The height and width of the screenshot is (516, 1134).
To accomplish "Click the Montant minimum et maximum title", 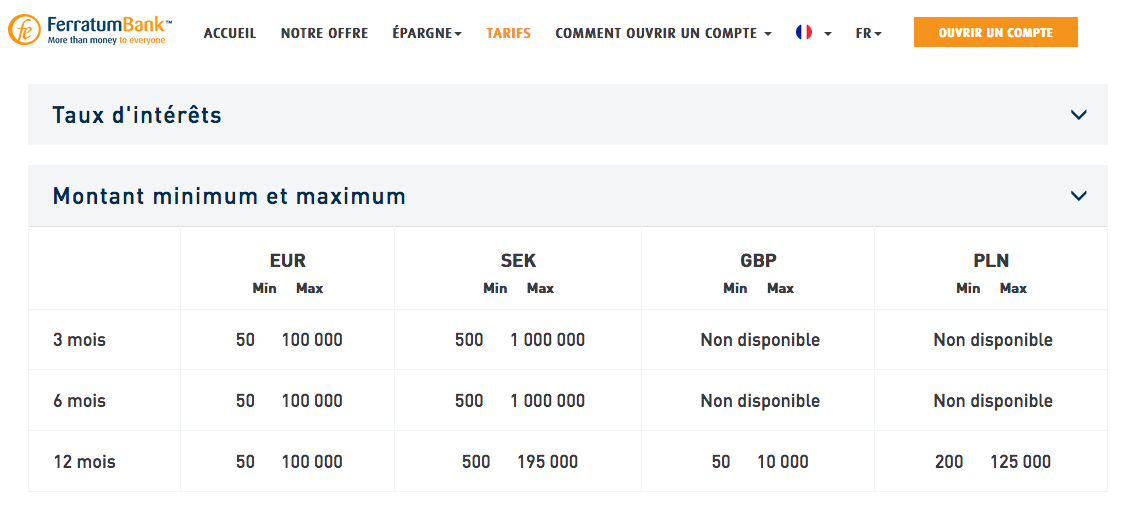I will pos(229,196).
